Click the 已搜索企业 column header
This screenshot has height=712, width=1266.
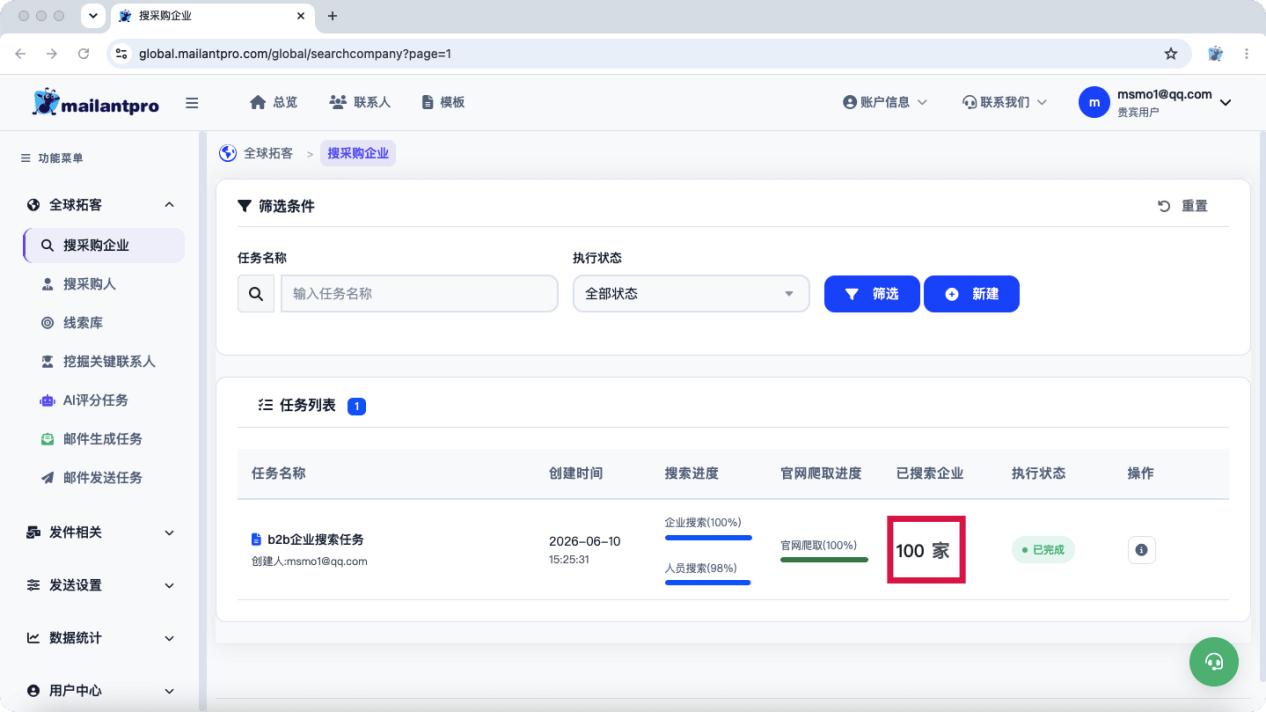pos(930,474)
